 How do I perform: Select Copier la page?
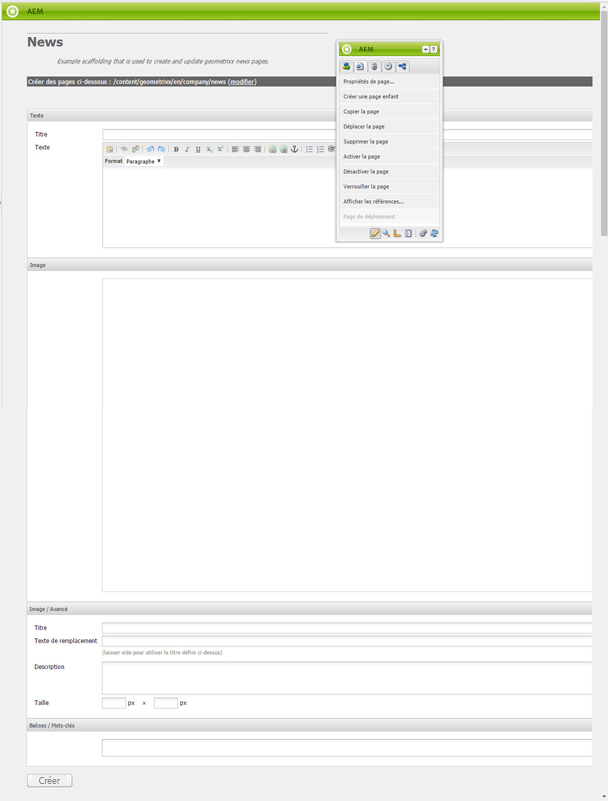[x=389, y=111]
